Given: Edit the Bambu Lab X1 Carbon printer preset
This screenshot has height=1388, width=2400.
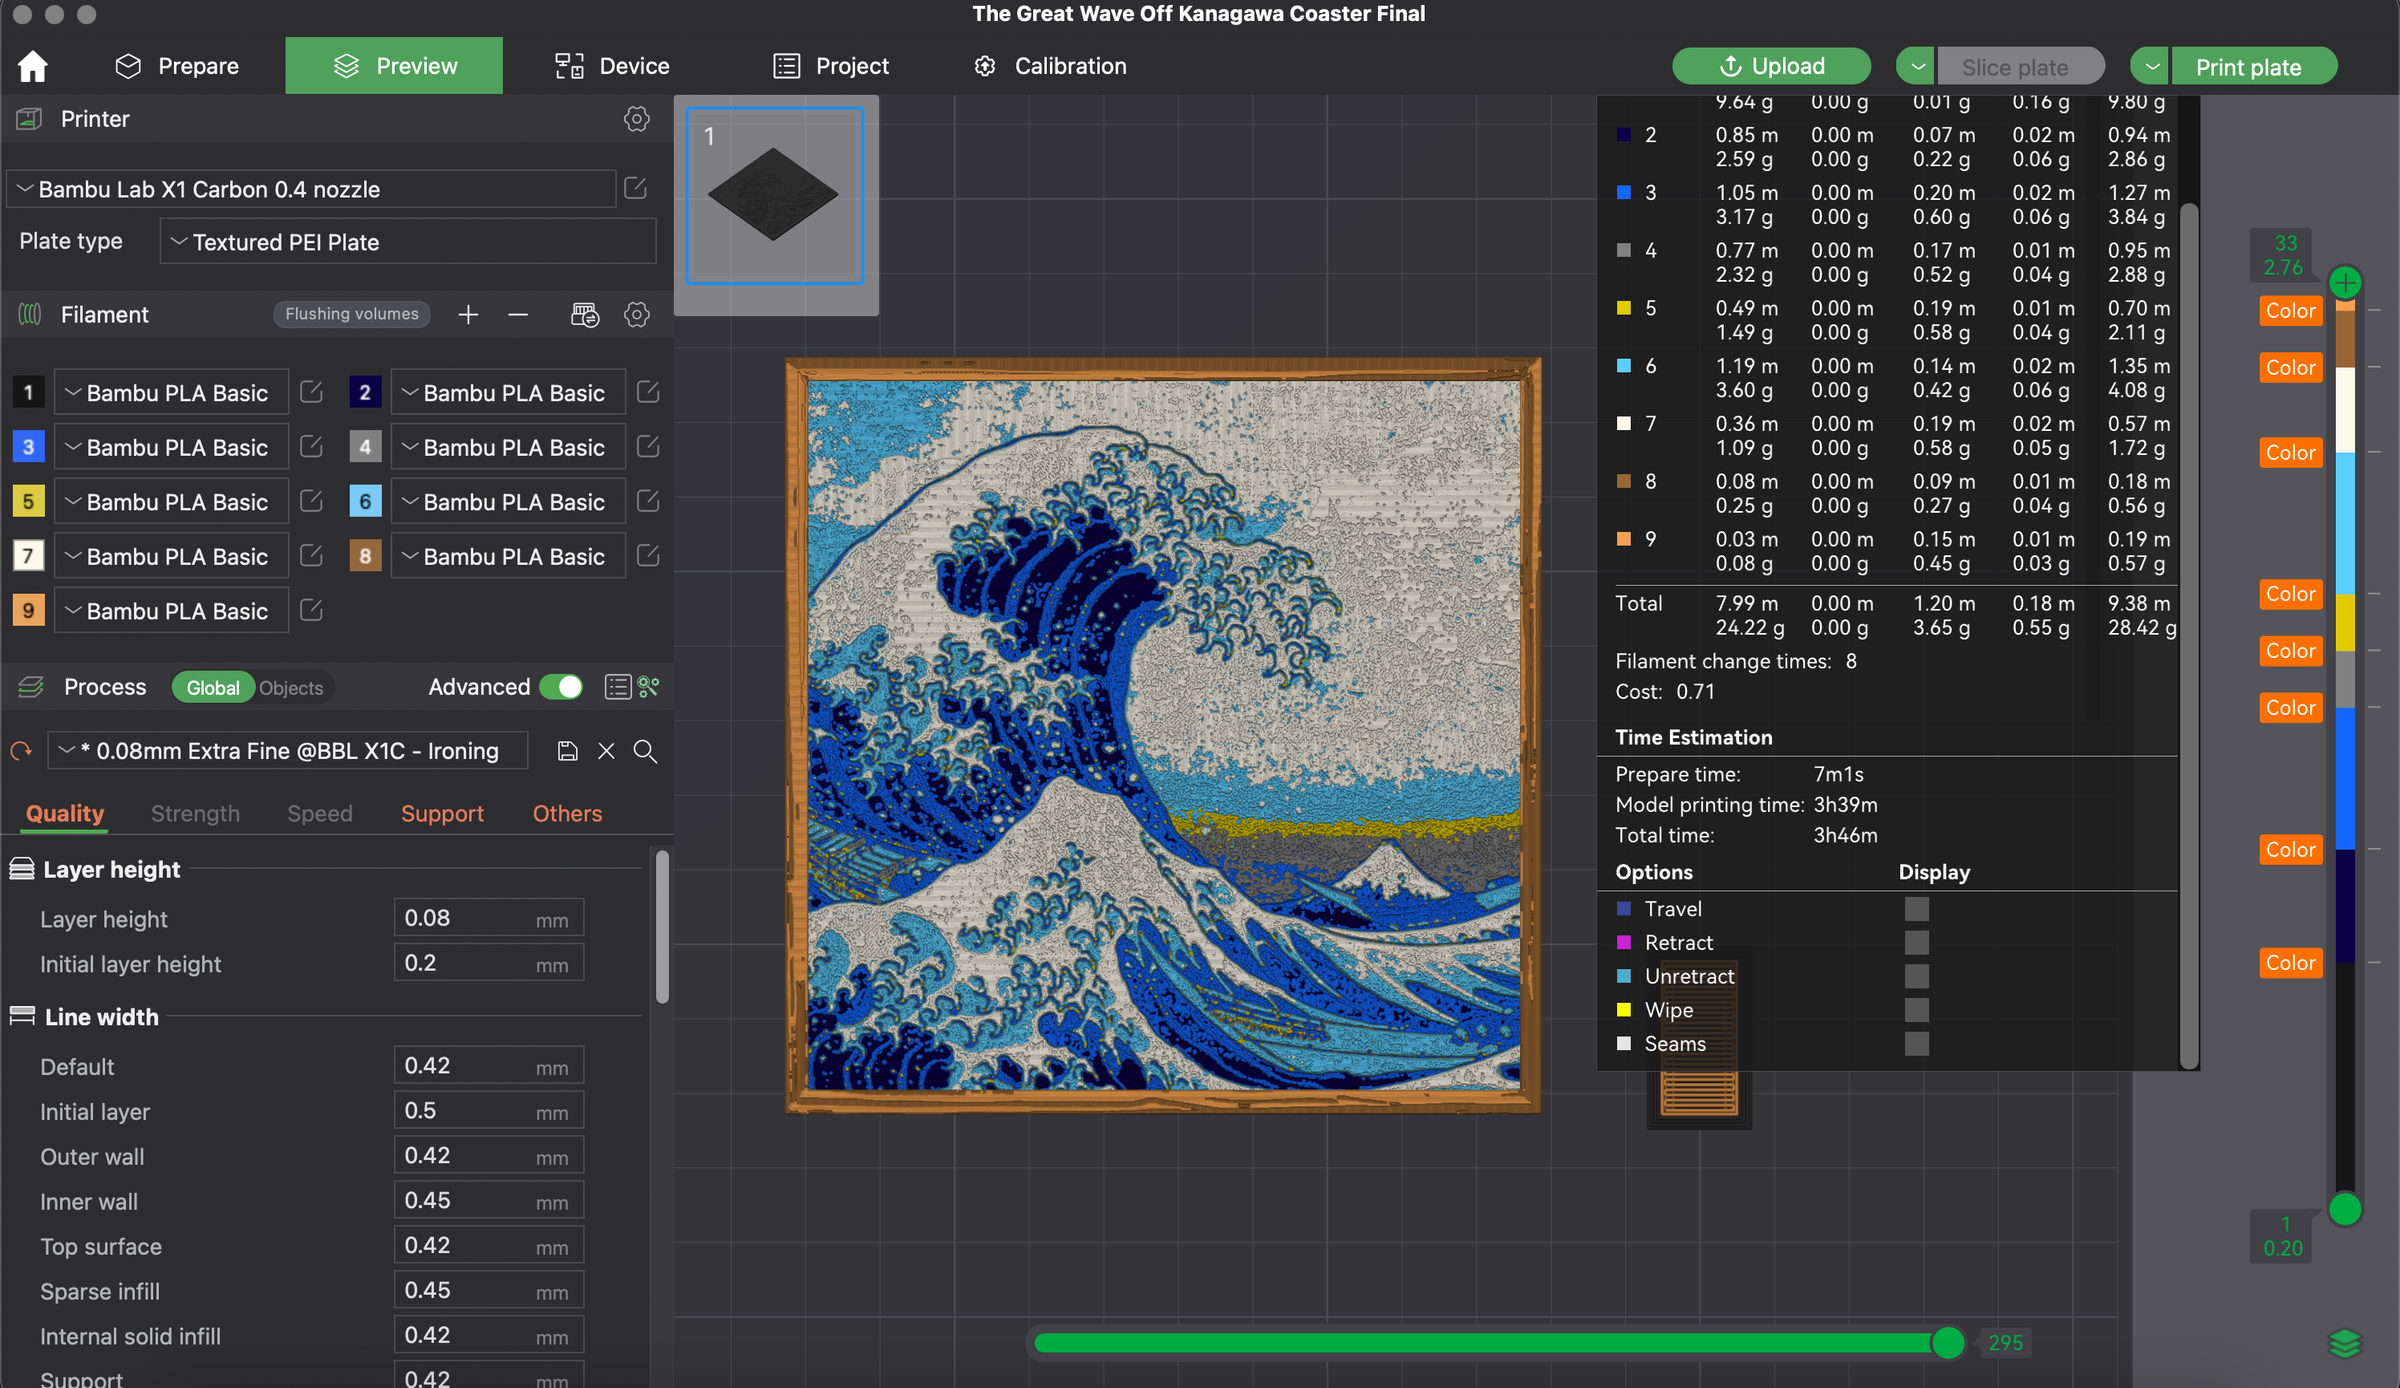Looking at the screenshot, I should pos(635,188).
